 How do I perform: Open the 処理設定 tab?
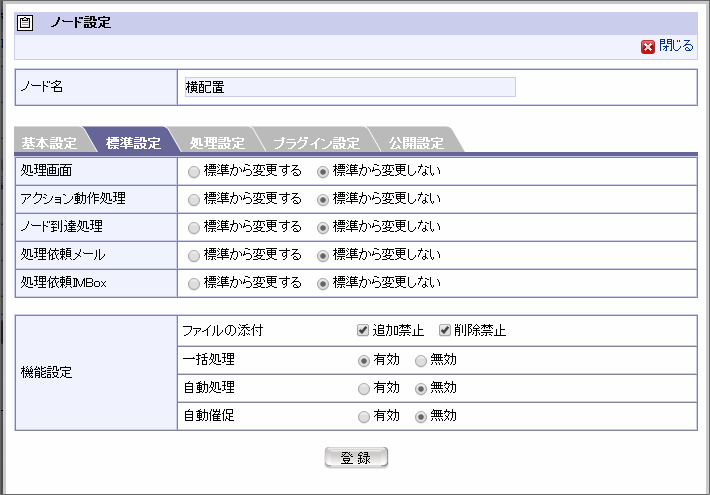[x=217, y=143]
